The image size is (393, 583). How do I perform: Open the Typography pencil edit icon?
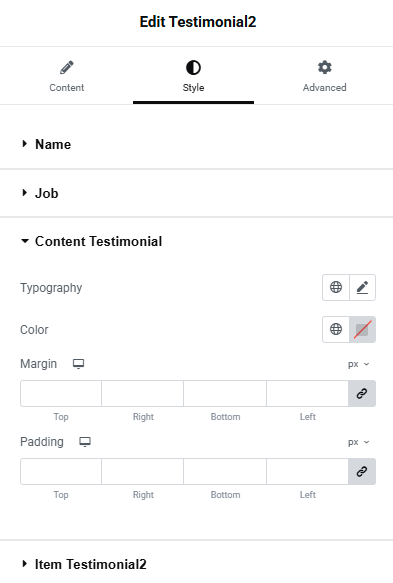(363, 287)
